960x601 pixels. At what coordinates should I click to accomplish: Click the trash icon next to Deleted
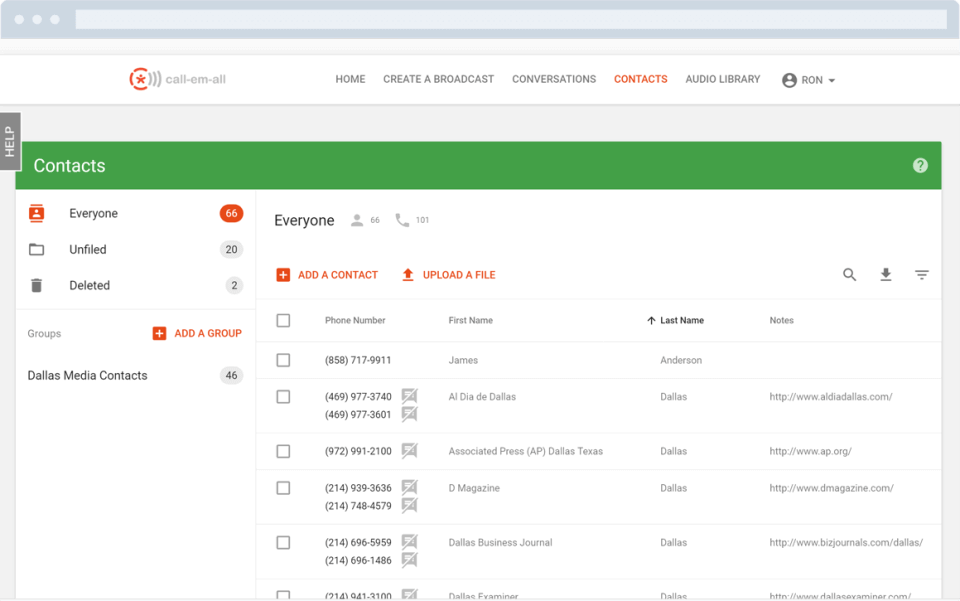click(x=37, y=285)
